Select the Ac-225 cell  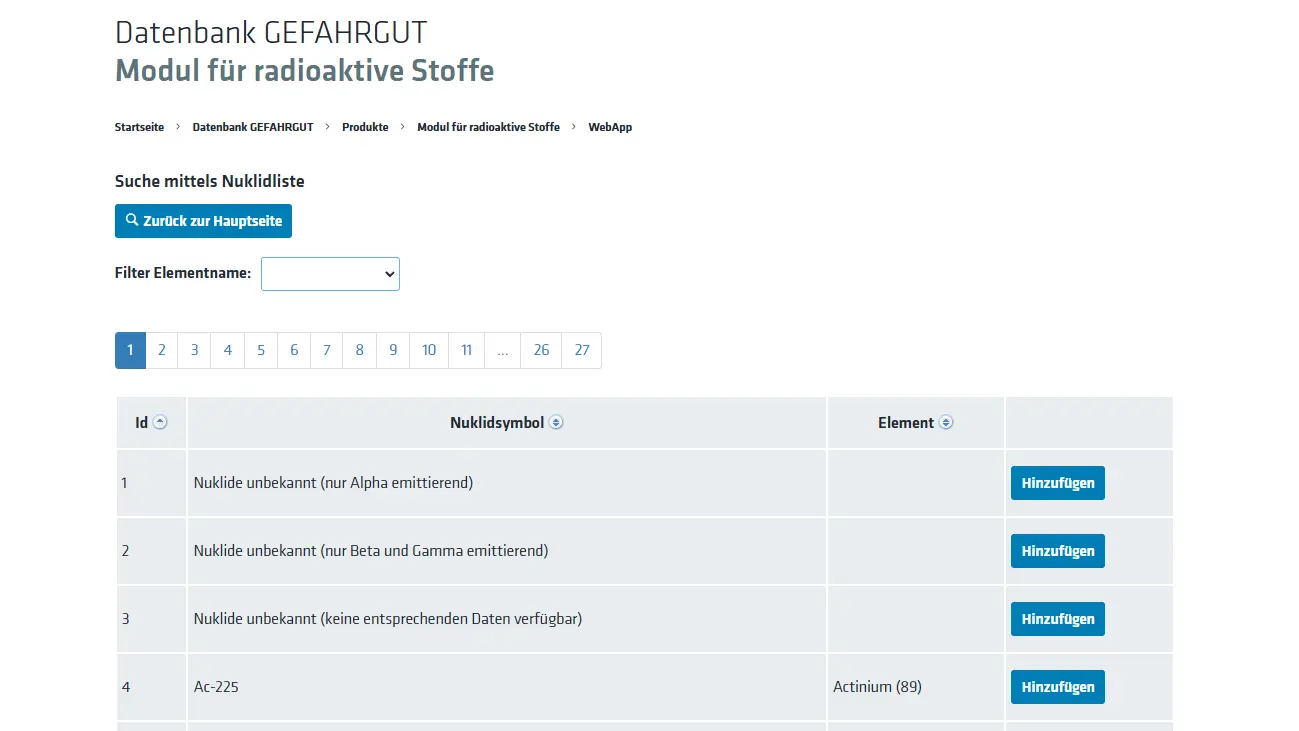(507, 687)
